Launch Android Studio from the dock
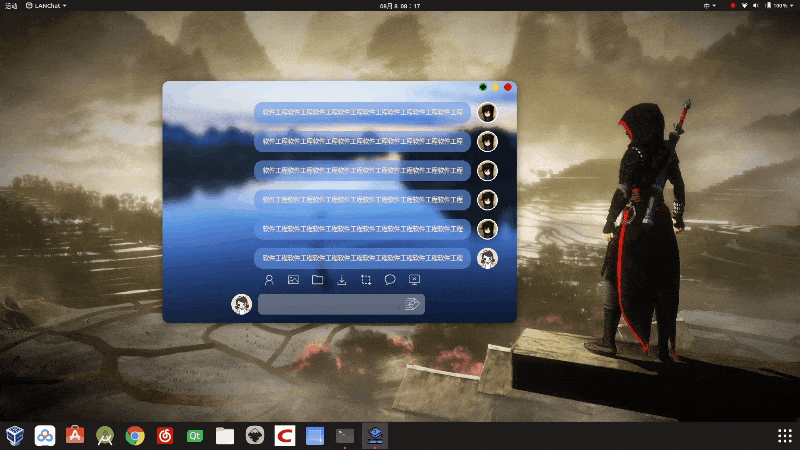Screen dimensions: 800x450 105,436
